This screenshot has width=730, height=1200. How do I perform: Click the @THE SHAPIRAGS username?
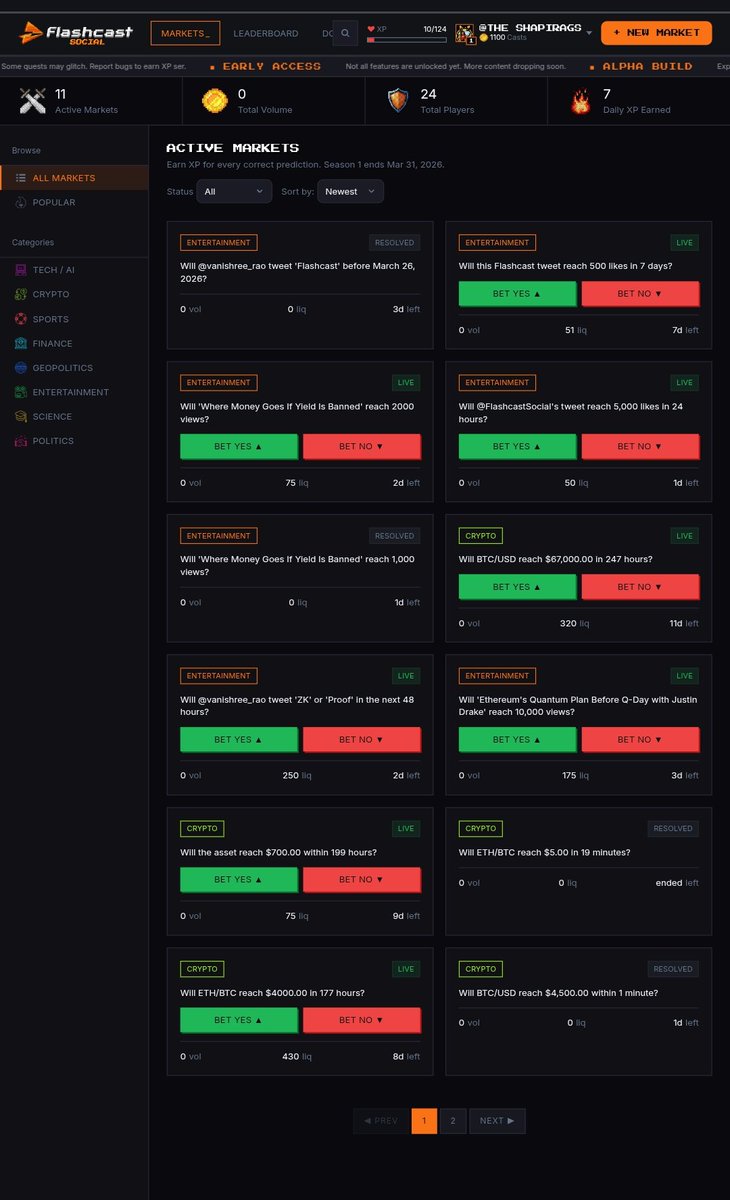[x=530, y=28]
